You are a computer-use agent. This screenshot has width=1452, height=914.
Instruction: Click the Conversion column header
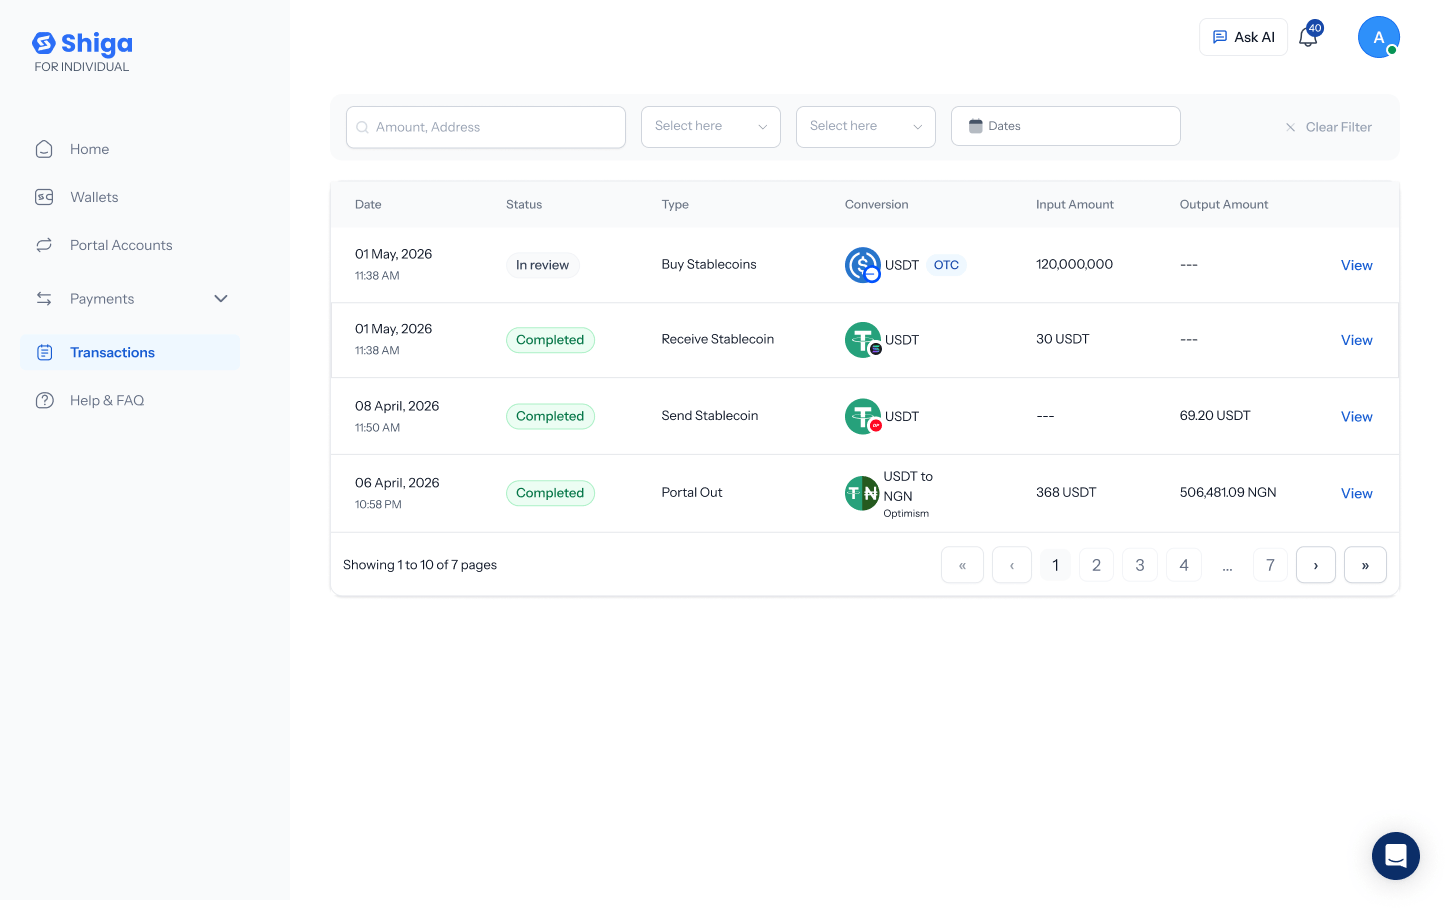877,205
